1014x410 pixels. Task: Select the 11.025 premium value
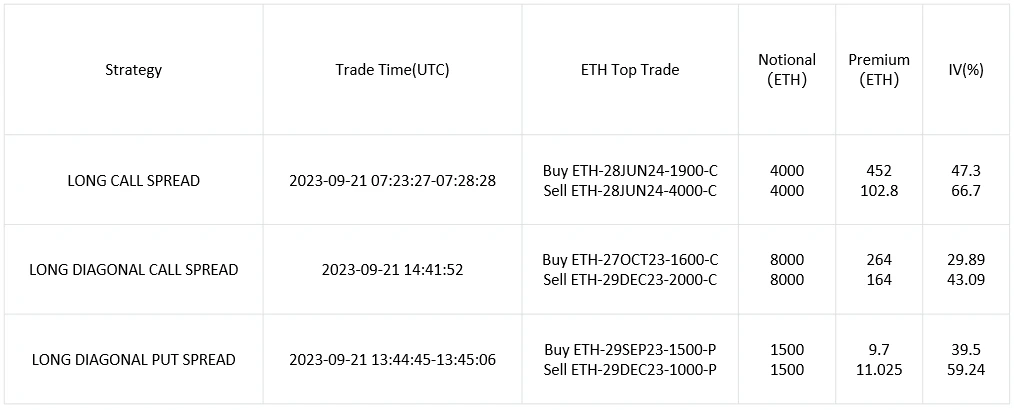pyautogui.click(x=879, y=369)
